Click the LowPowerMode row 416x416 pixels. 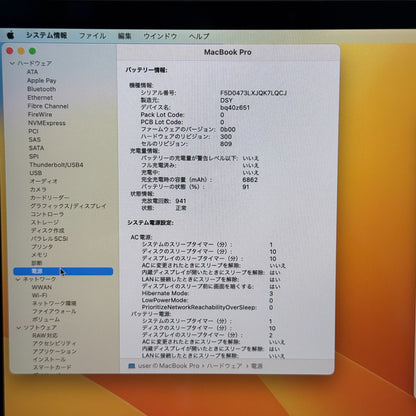point(207,301)
